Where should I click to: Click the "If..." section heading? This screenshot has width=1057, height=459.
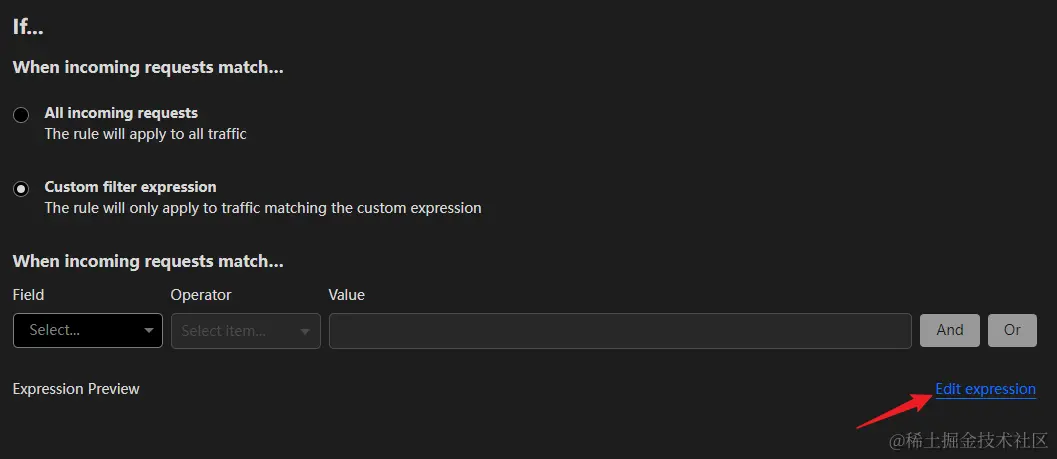[x=28, y=27]
